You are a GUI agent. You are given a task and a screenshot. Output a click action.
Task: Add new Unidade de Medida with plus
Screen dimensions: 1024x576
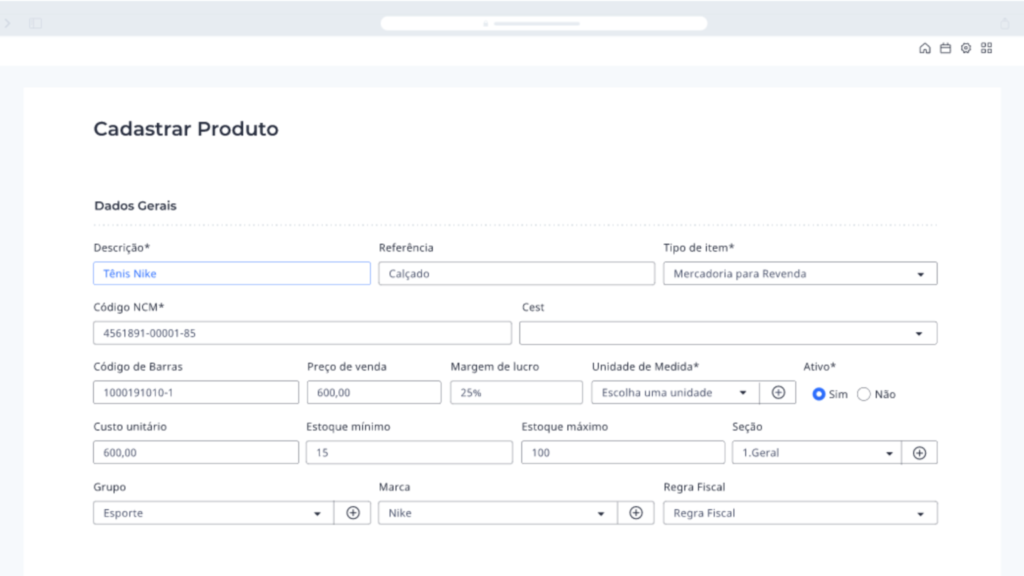click(x=777, y=393)
